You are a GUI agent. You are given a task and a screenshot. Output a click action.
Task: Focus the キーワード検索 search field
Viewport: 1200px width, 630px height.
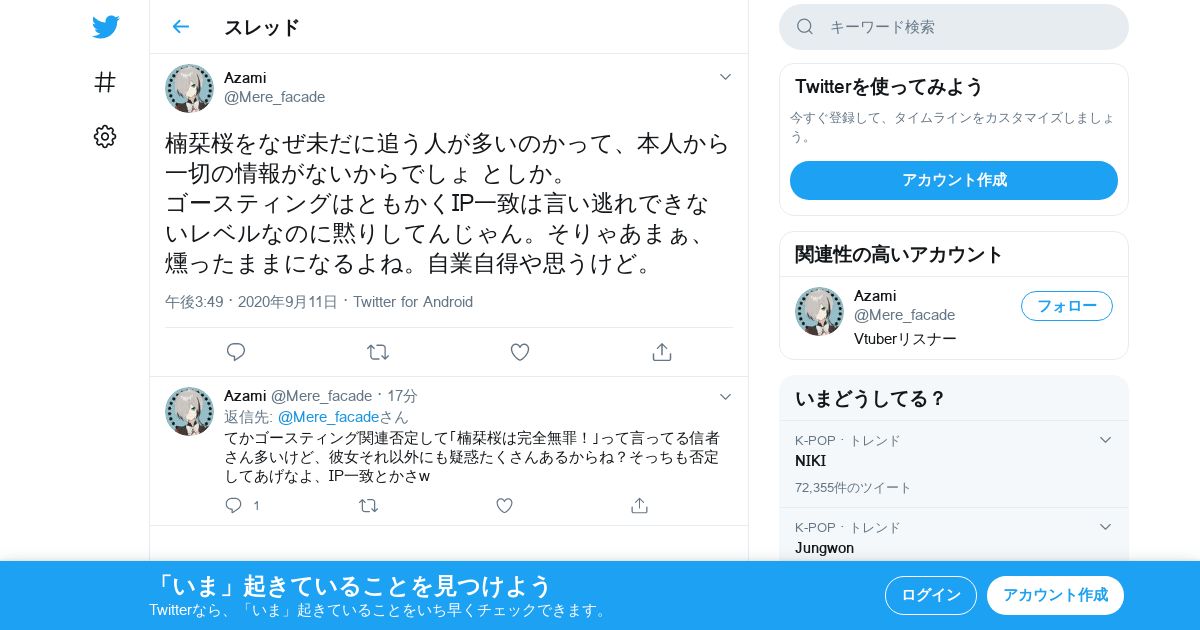[954, 27]
